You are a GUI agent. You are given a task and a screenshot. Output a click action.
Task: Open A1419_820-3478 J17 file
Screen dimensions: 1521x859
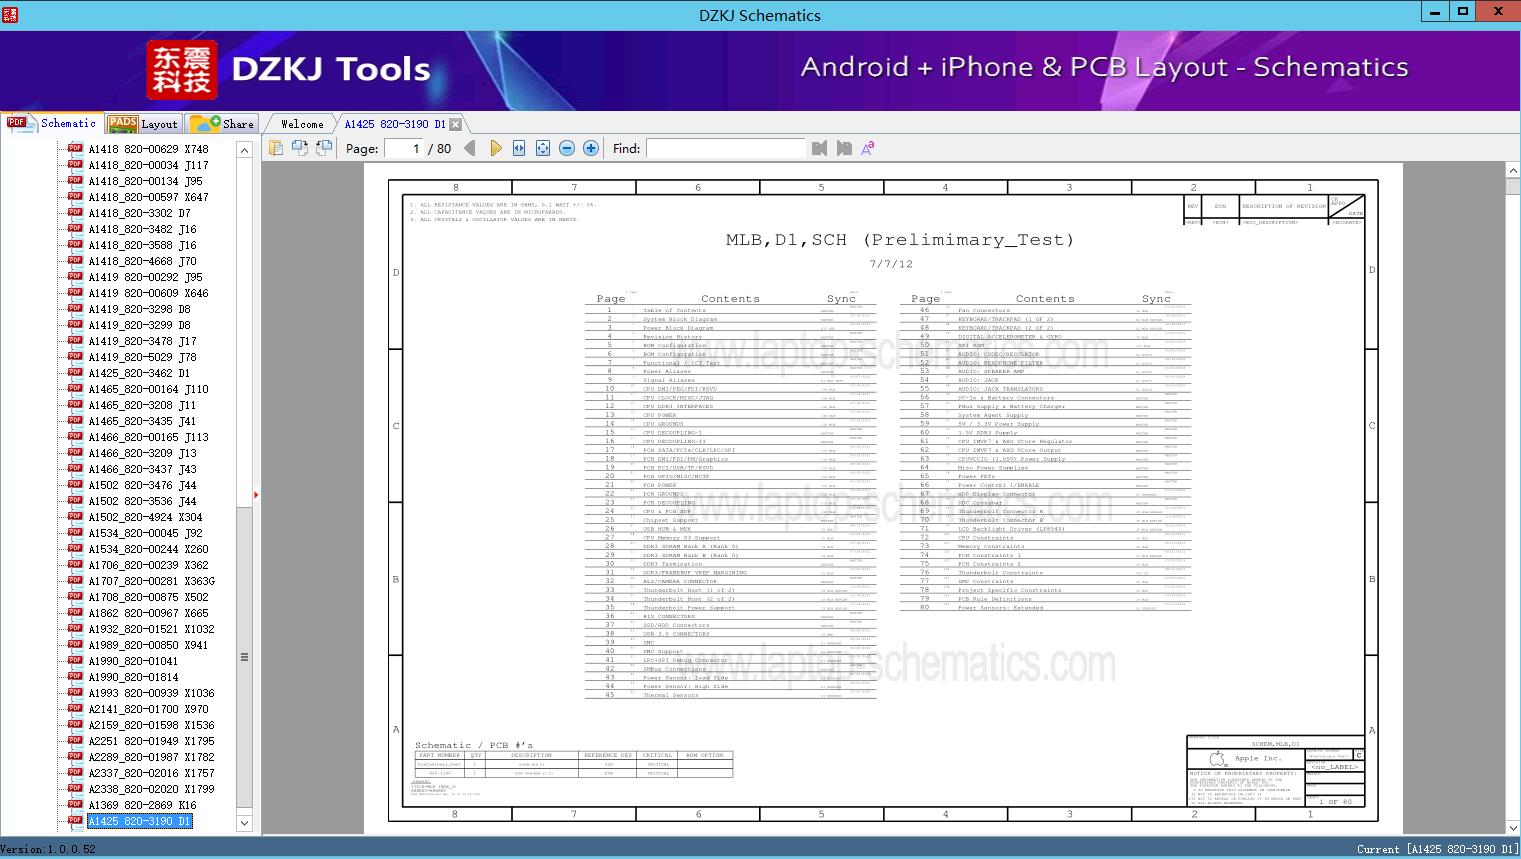pos(142,341)
